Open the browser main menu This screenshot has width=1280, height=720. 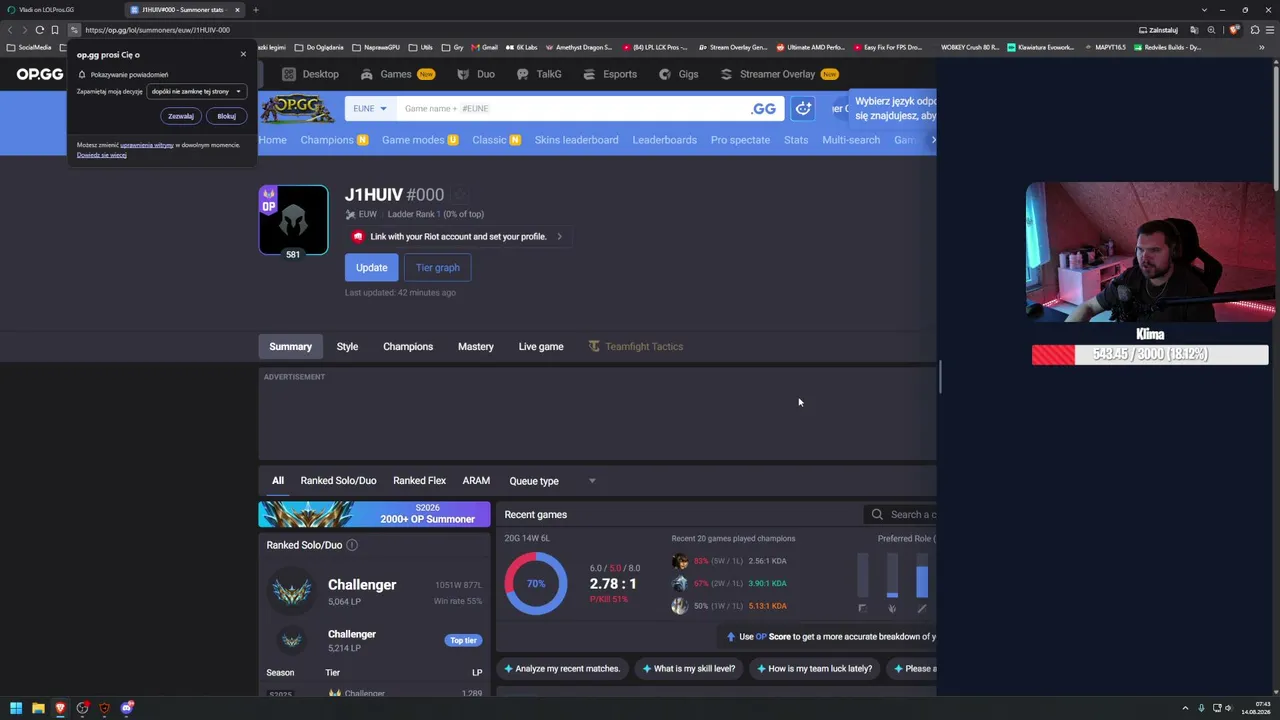tap(1270, 30)
